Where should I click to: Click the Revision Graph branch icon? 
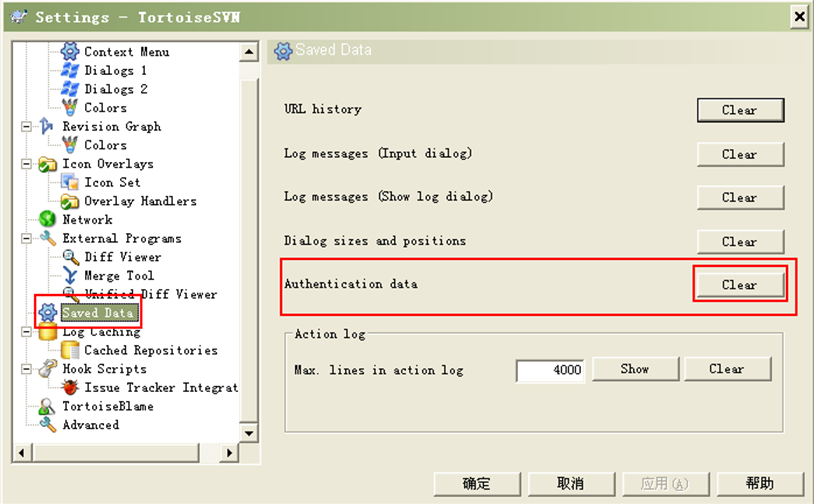(47, 126)
